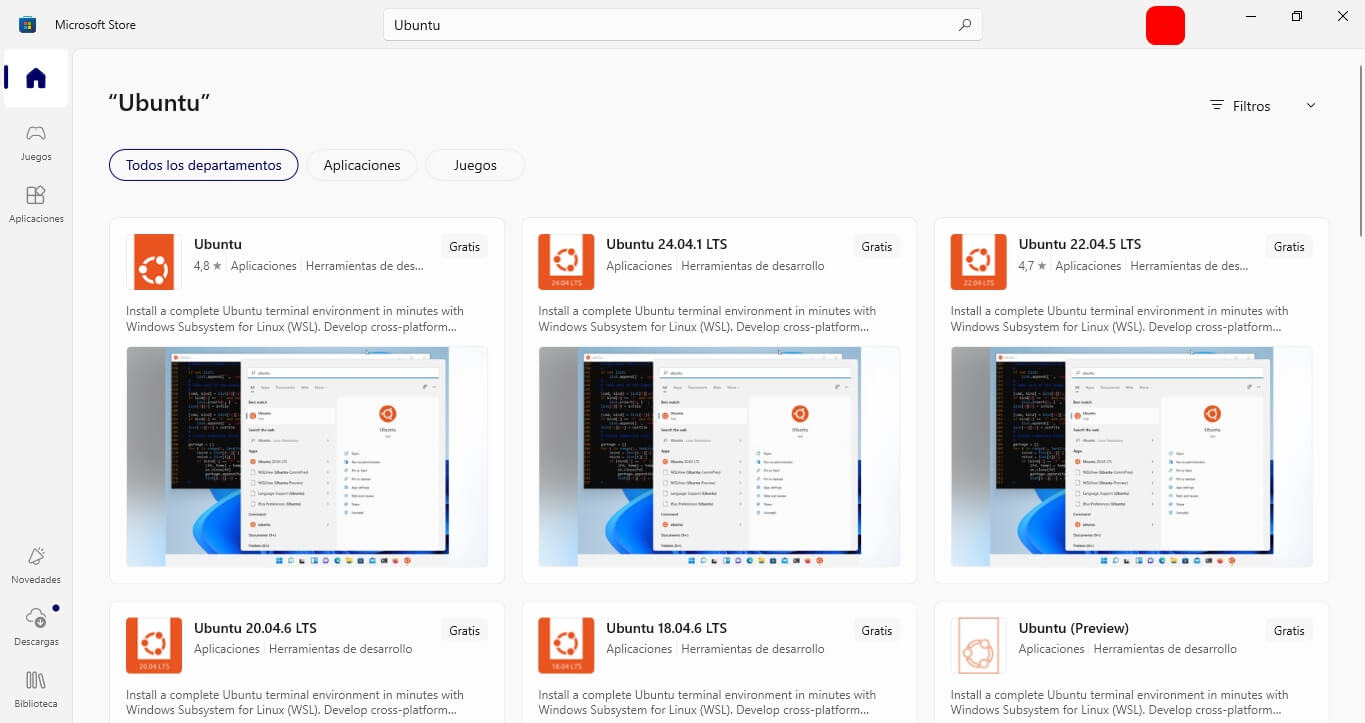Viewport: 1365px width, 723px height.
Task: Open Descargas in the sidebar
Action: (36, 627)
